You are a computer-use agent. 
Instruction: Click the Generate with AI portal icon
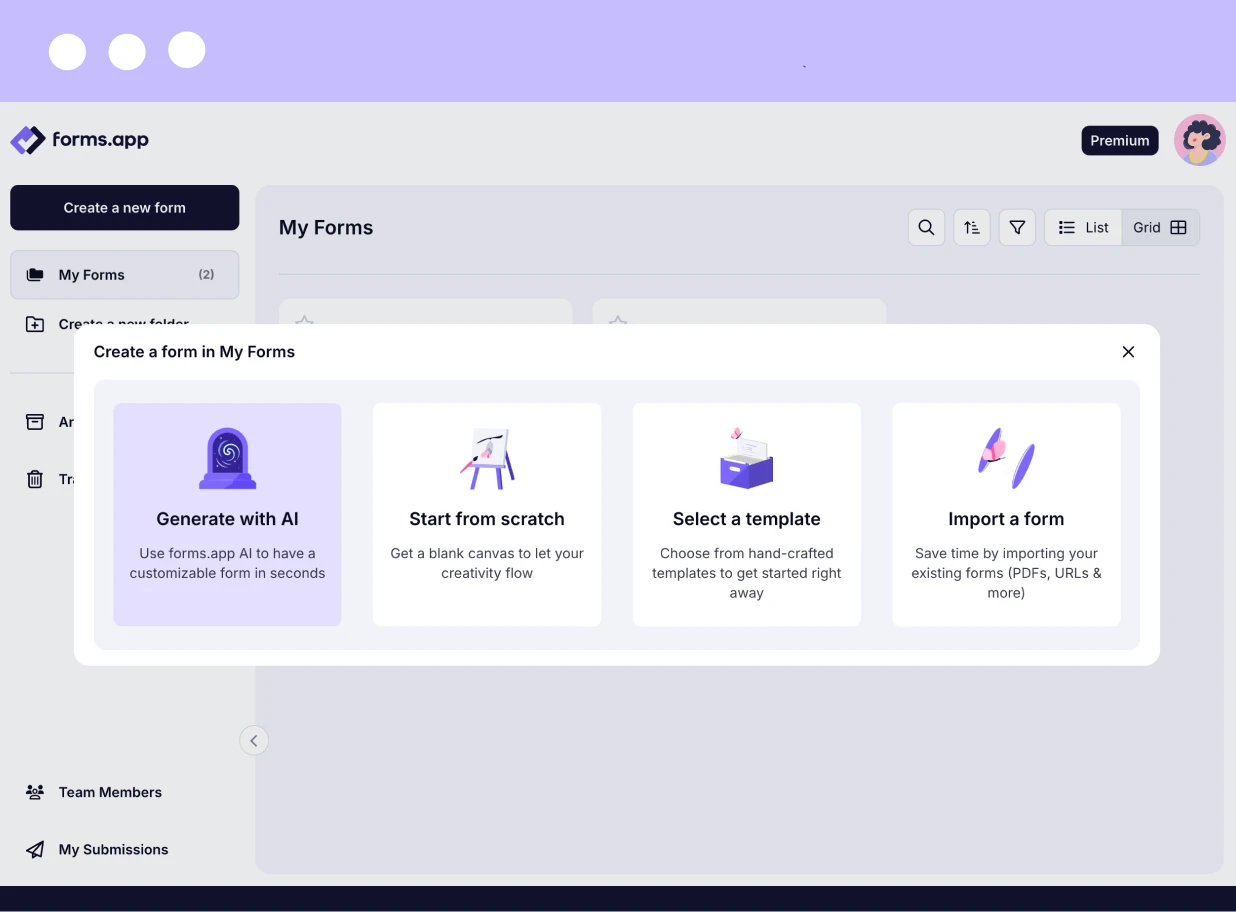point(227,459)
